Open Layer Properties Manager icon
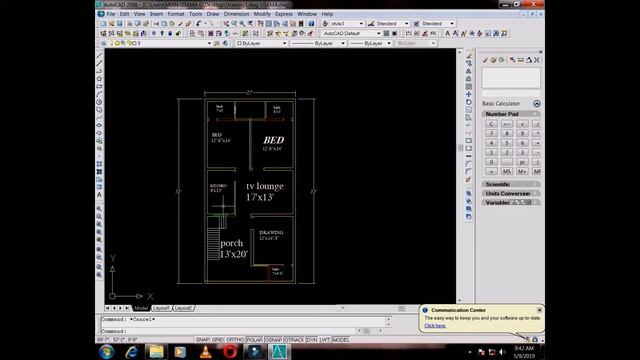Screen dimensions: 640x360 coord(103,43)
